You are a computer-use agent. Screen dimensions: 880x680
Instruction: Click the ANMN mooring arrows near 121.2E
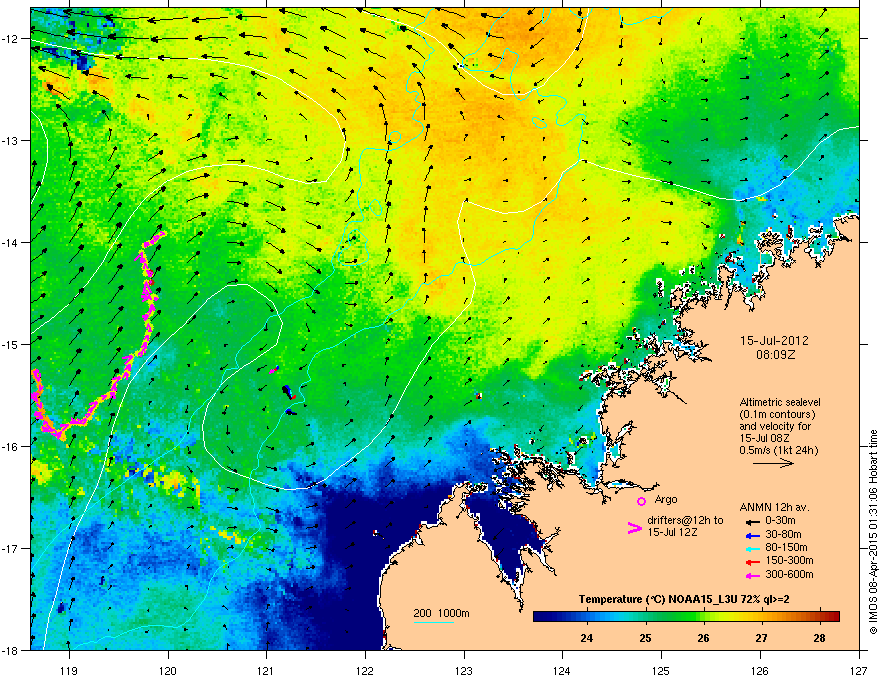click(x=289, y=392)
